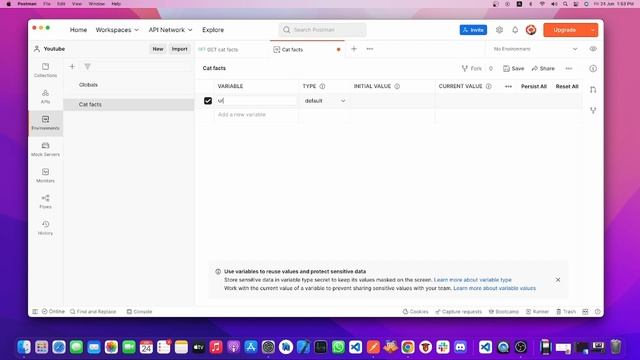Click the info icon next to TYPE

click(x=322, y=86)
